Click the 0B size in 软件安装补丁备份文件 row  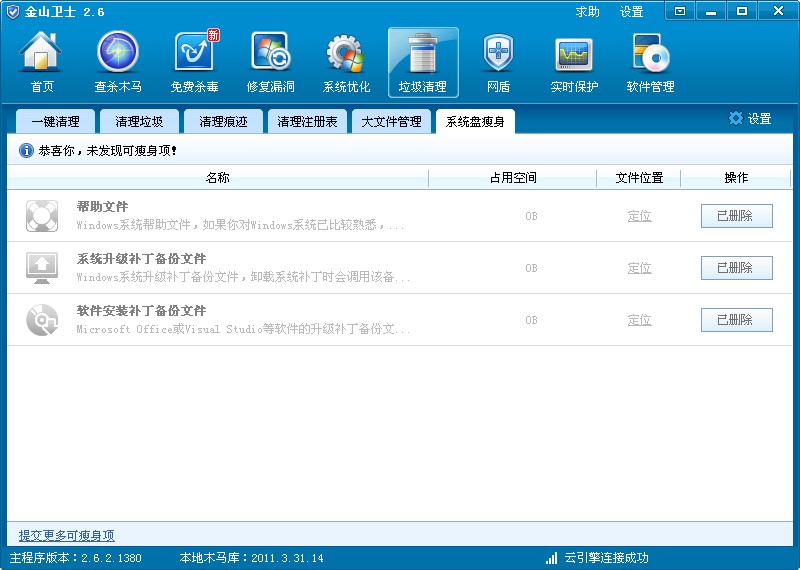pos(531,320)
